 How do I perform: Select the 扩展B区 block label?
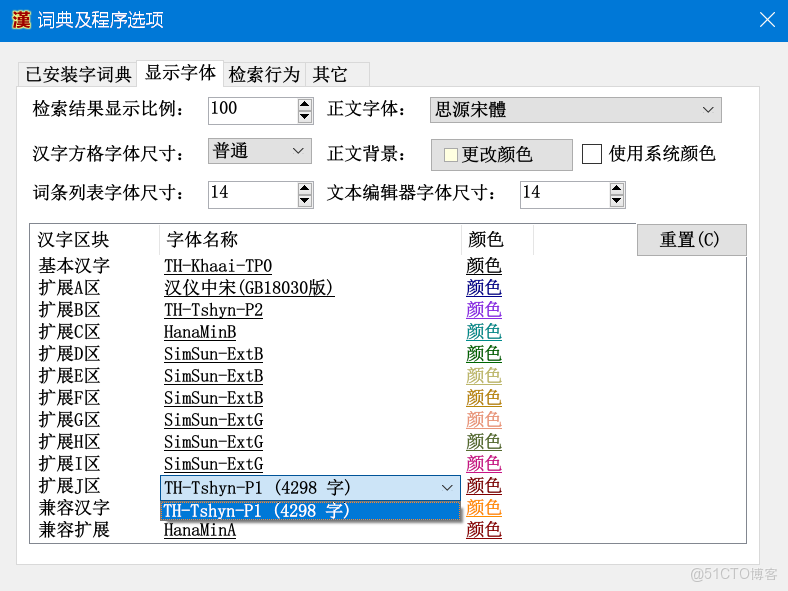click(x=69, y=310)
